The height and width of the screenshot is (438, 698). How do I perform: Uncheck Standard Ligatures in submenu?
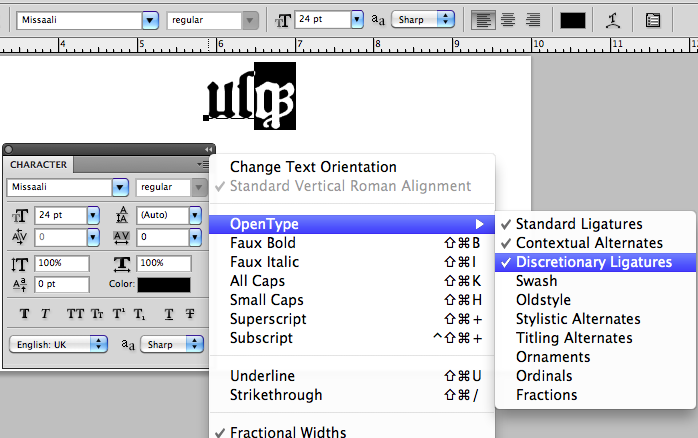(579, 224)
